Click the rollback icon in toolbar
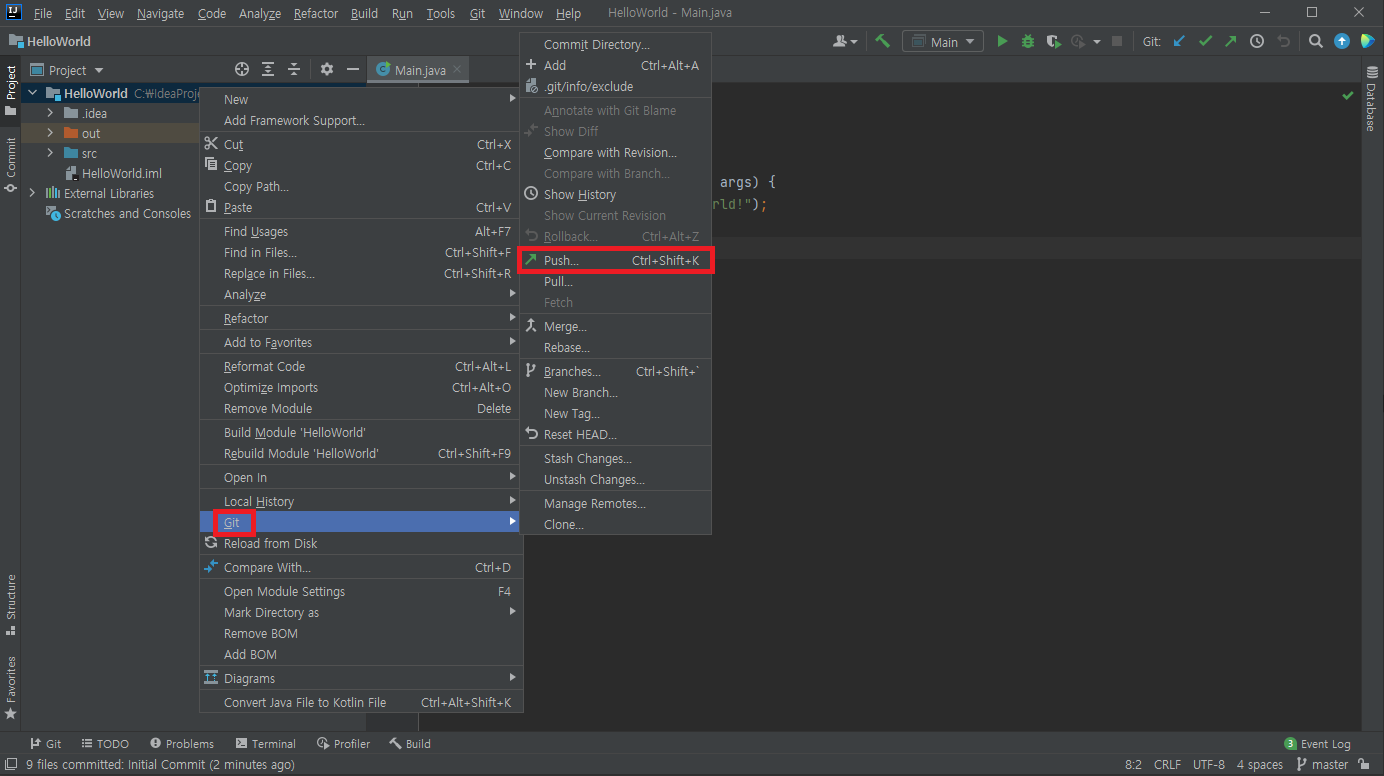This screenshot has width=1384, height=776. [1284, 41]
